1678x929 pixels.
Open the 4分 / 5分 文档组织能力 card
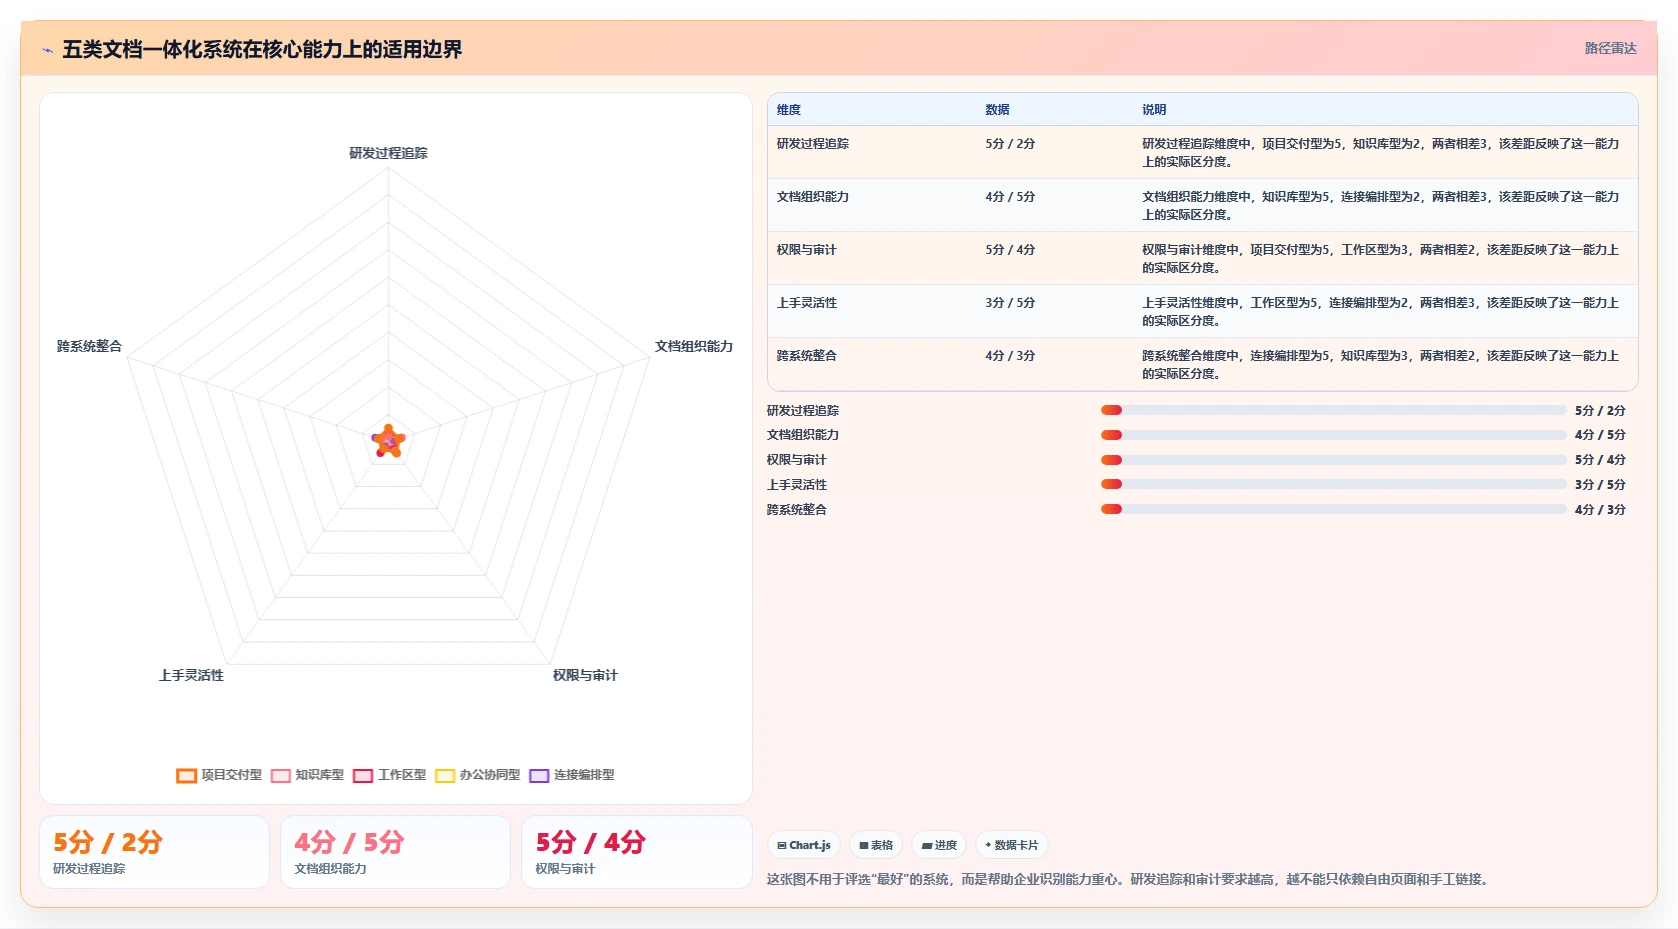point(395,852)
